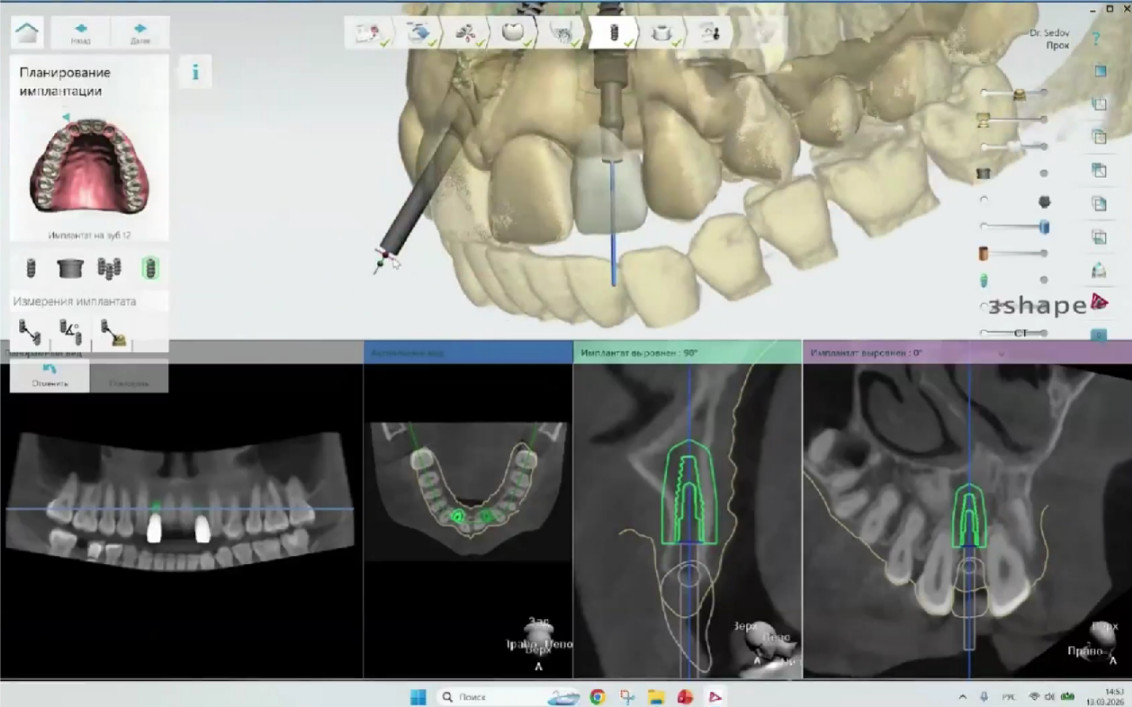1132x707 pixels.
Task: Click the highlighted green implant icon
Action: 149,268
